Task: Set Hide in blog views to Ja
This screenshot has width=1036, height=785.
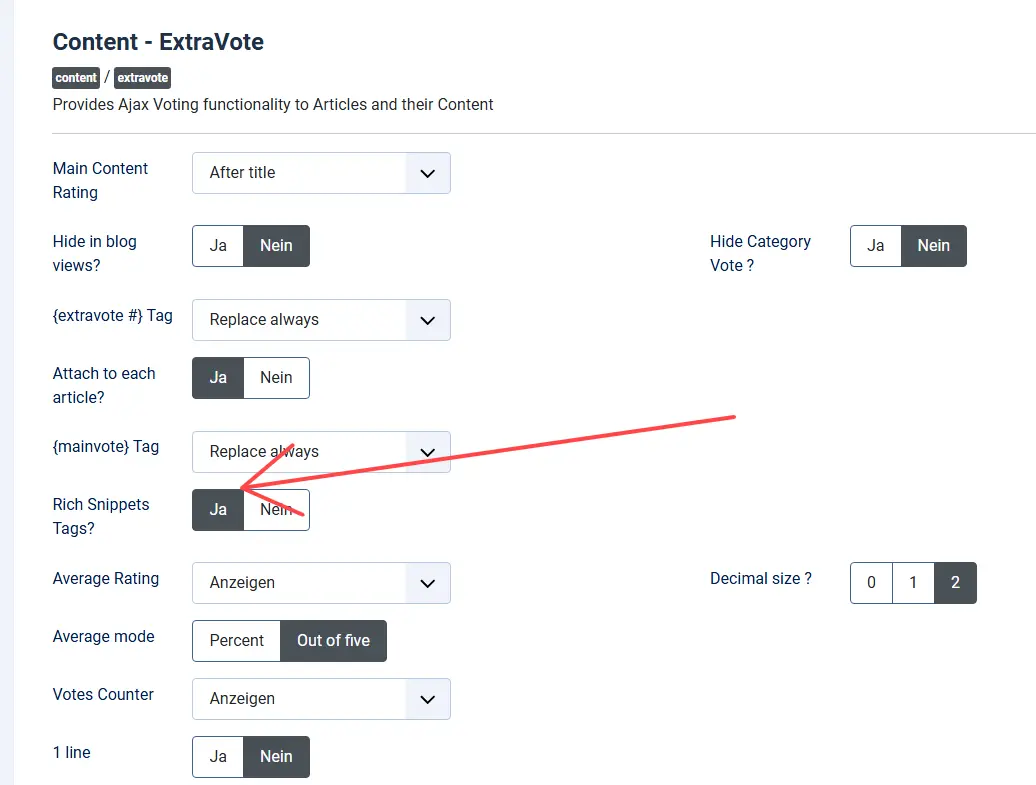Action: pos(218,246)
